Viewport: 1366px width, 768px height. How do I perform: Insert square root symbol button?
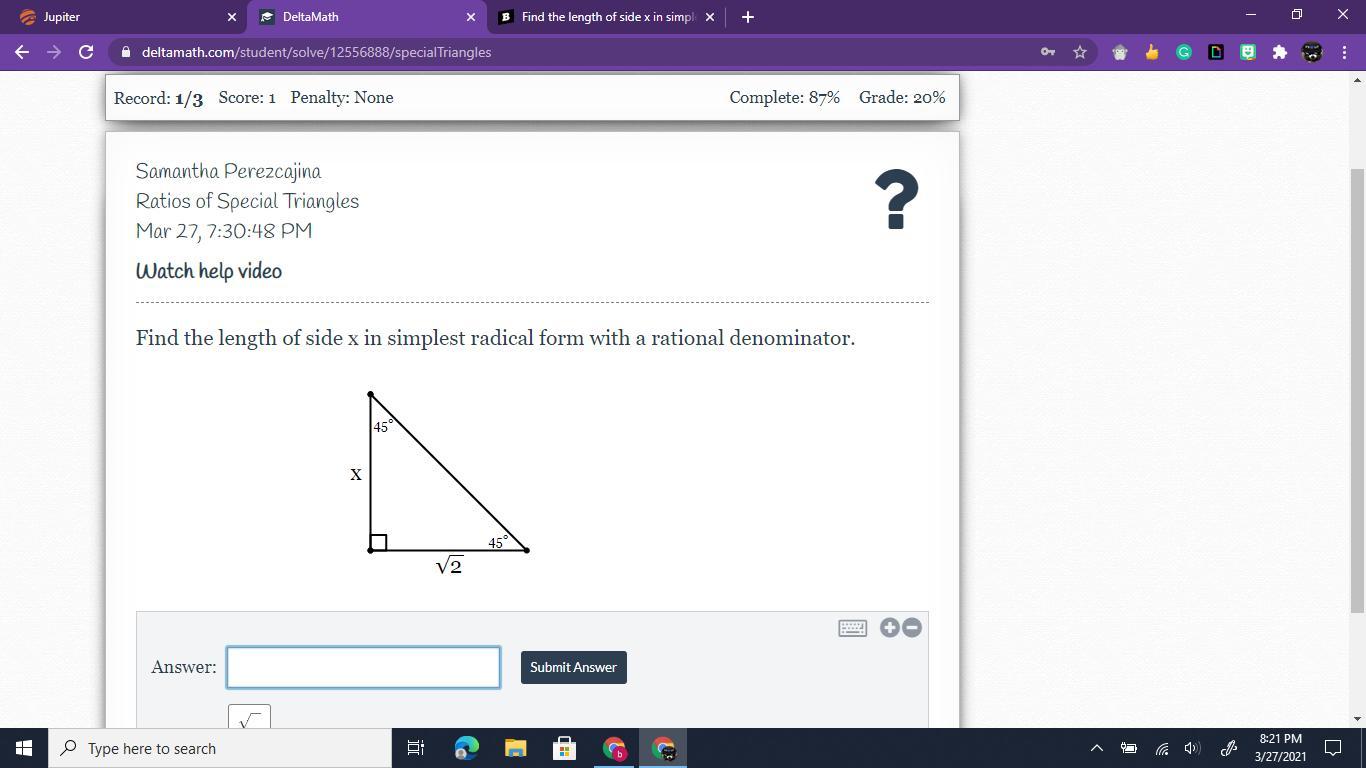point(249,717)
